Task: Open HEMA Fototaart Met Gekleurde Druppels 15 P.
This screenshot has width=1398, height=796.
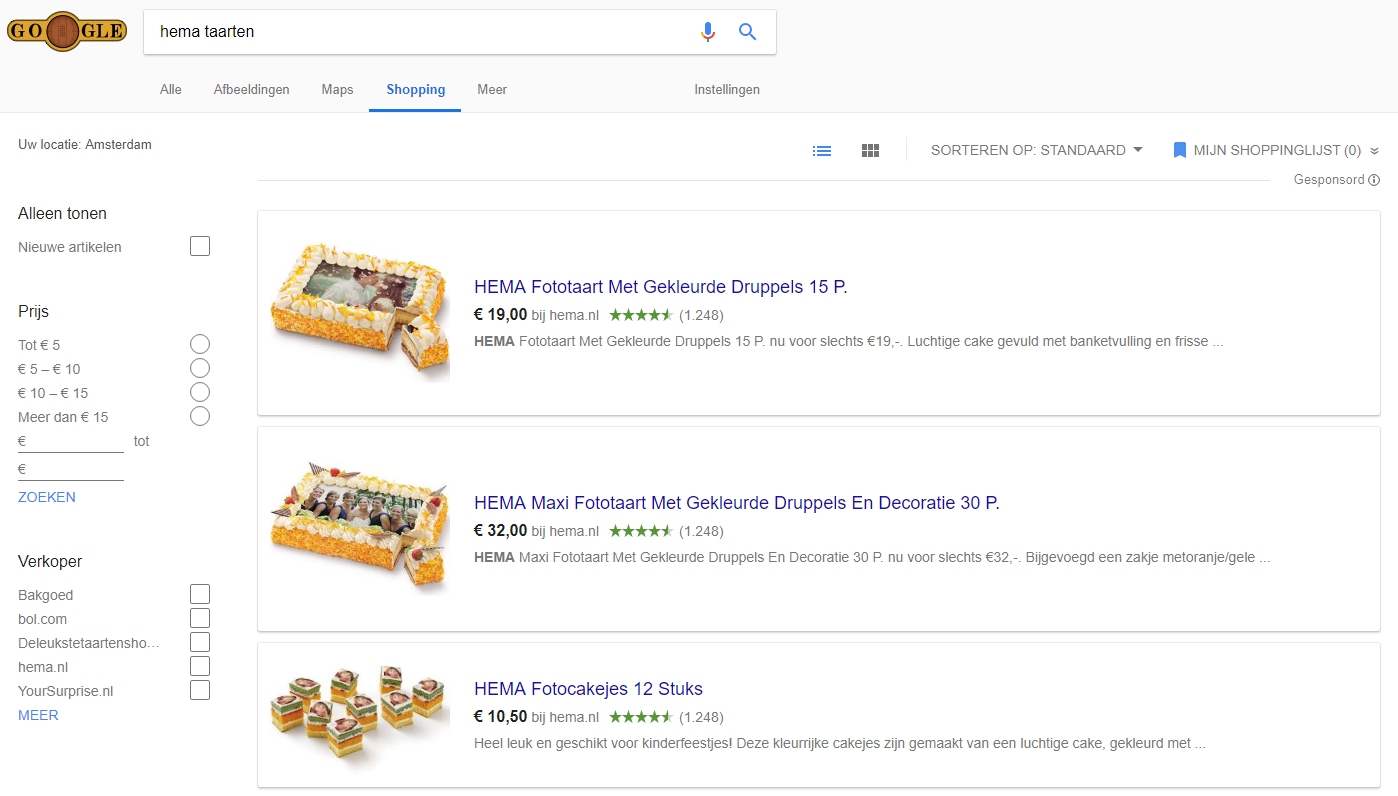Action: pyautogui.click(x=661, y=287)
